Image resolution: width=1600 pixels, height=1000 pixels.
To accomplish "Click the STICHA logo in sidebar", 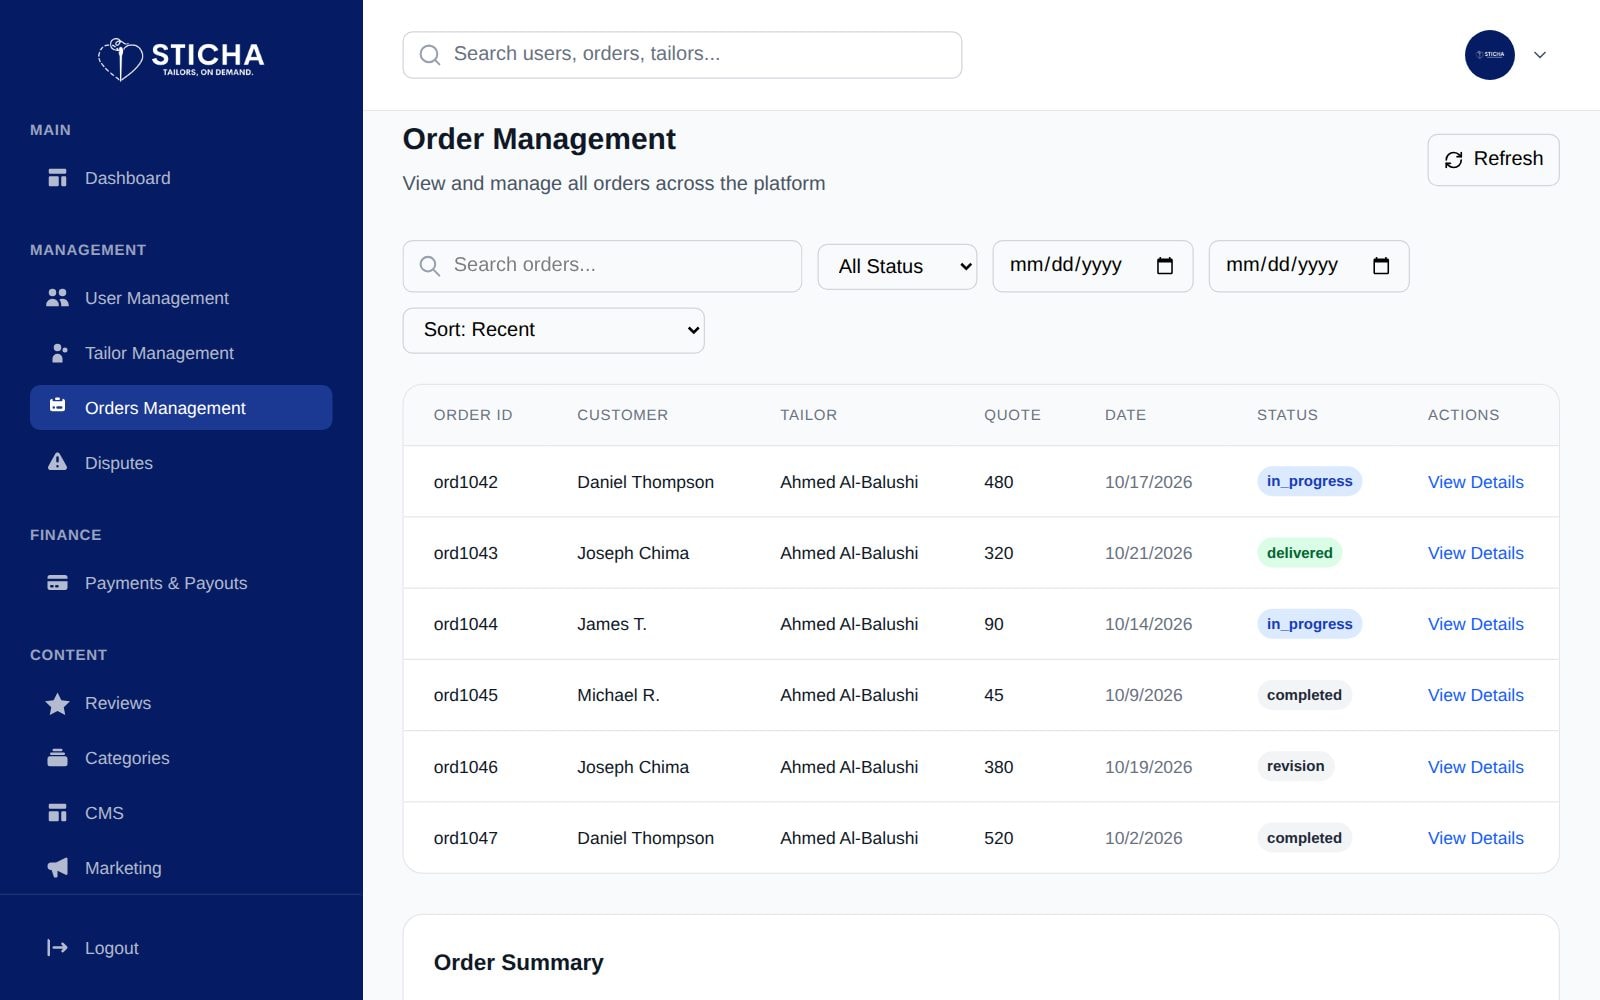I will (181, 58).
